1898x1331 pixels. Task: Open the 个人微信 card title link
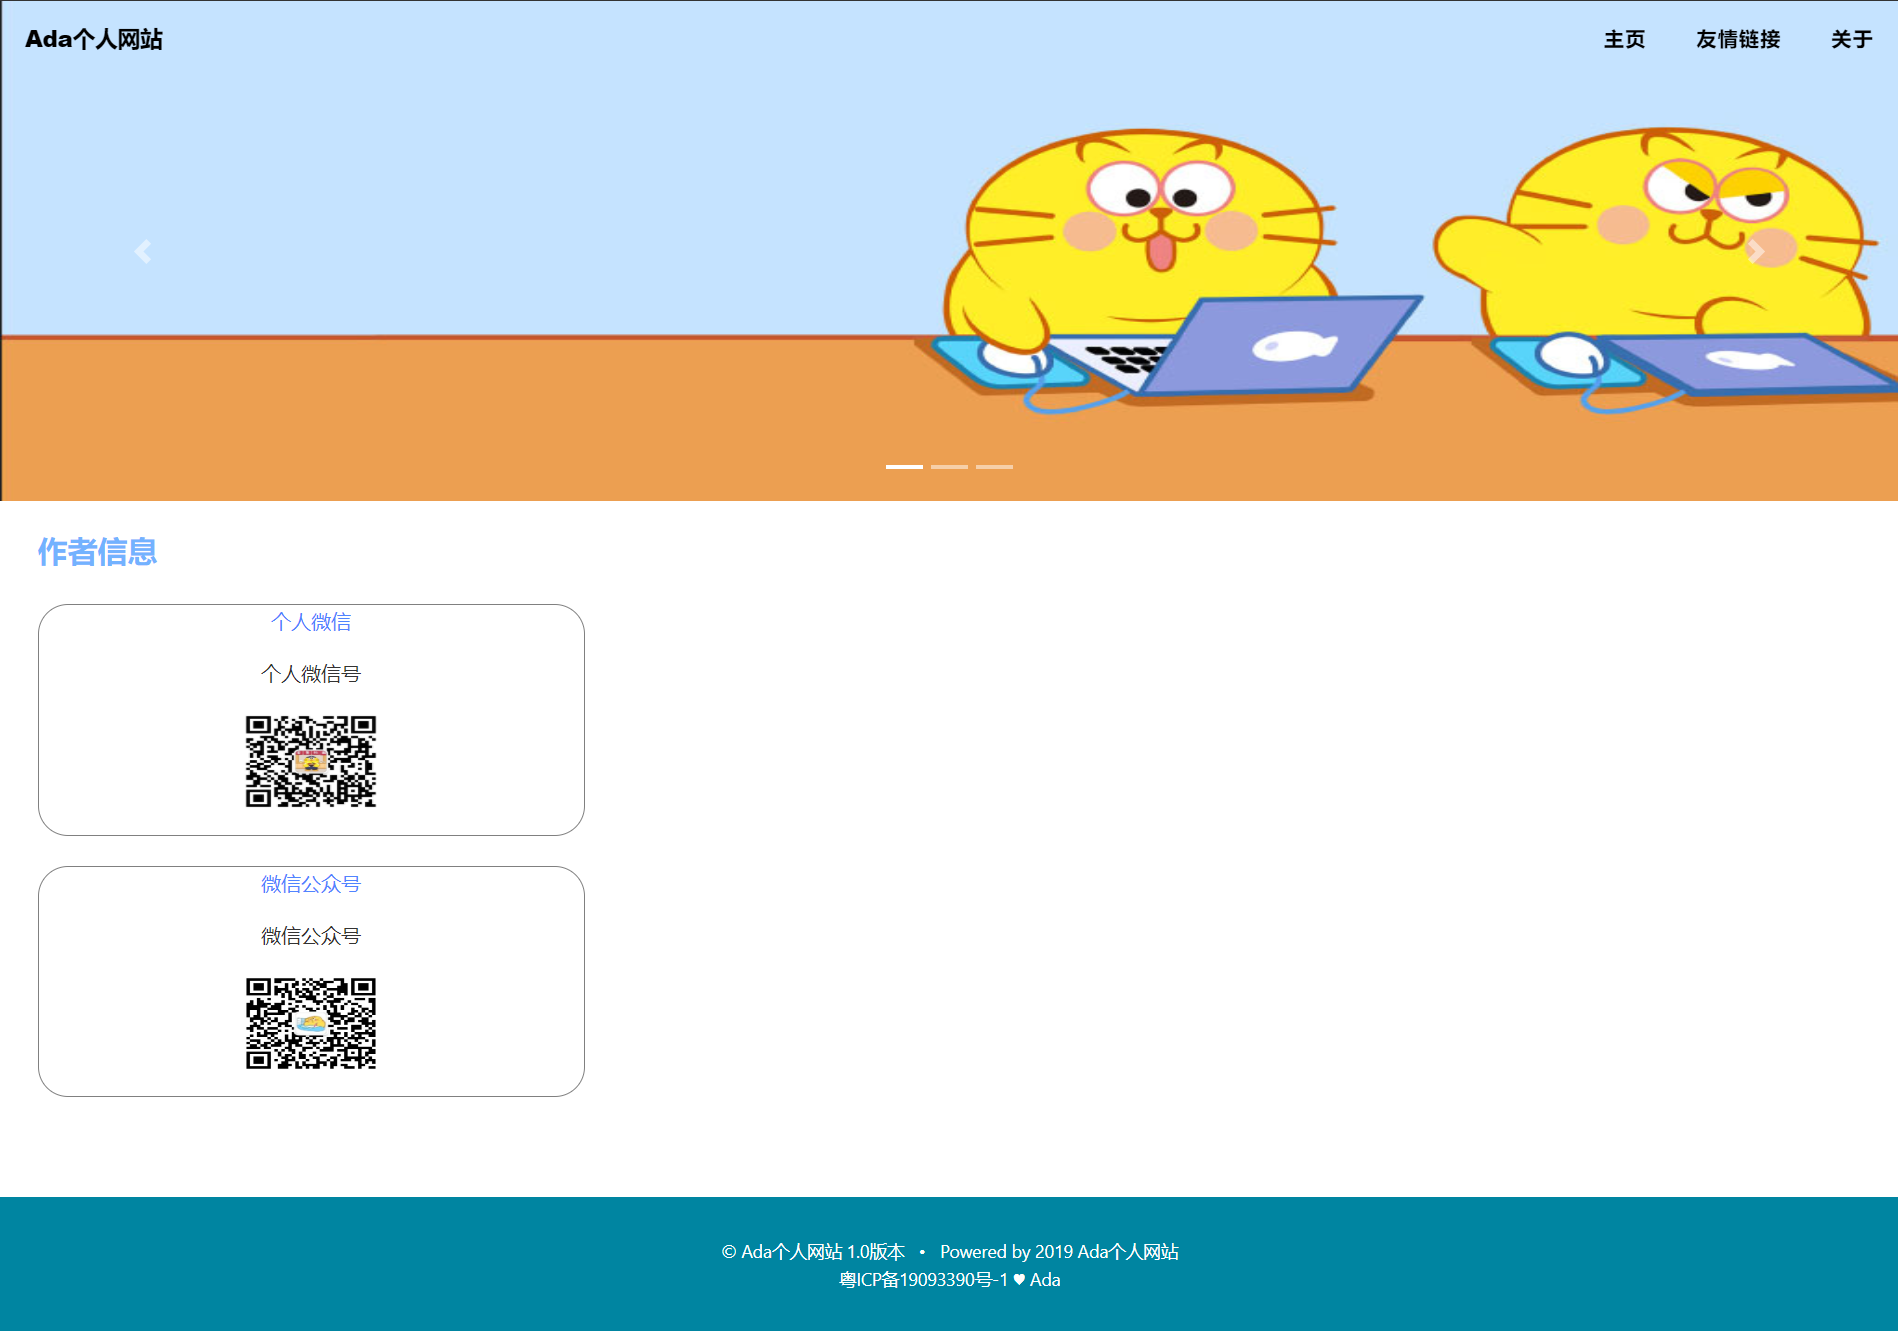pos(311,622)
